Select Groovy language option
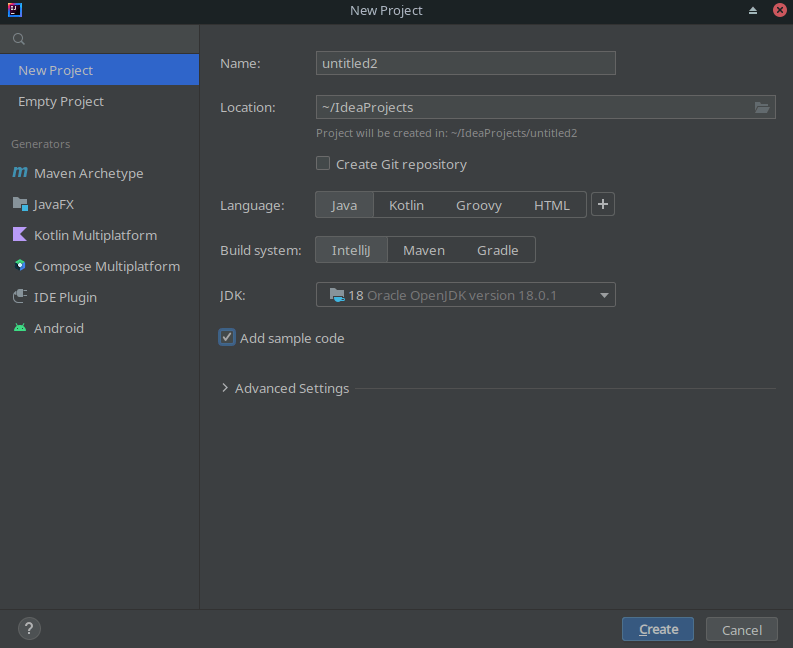This screenshot has height=648, width=793. [478, 205]
